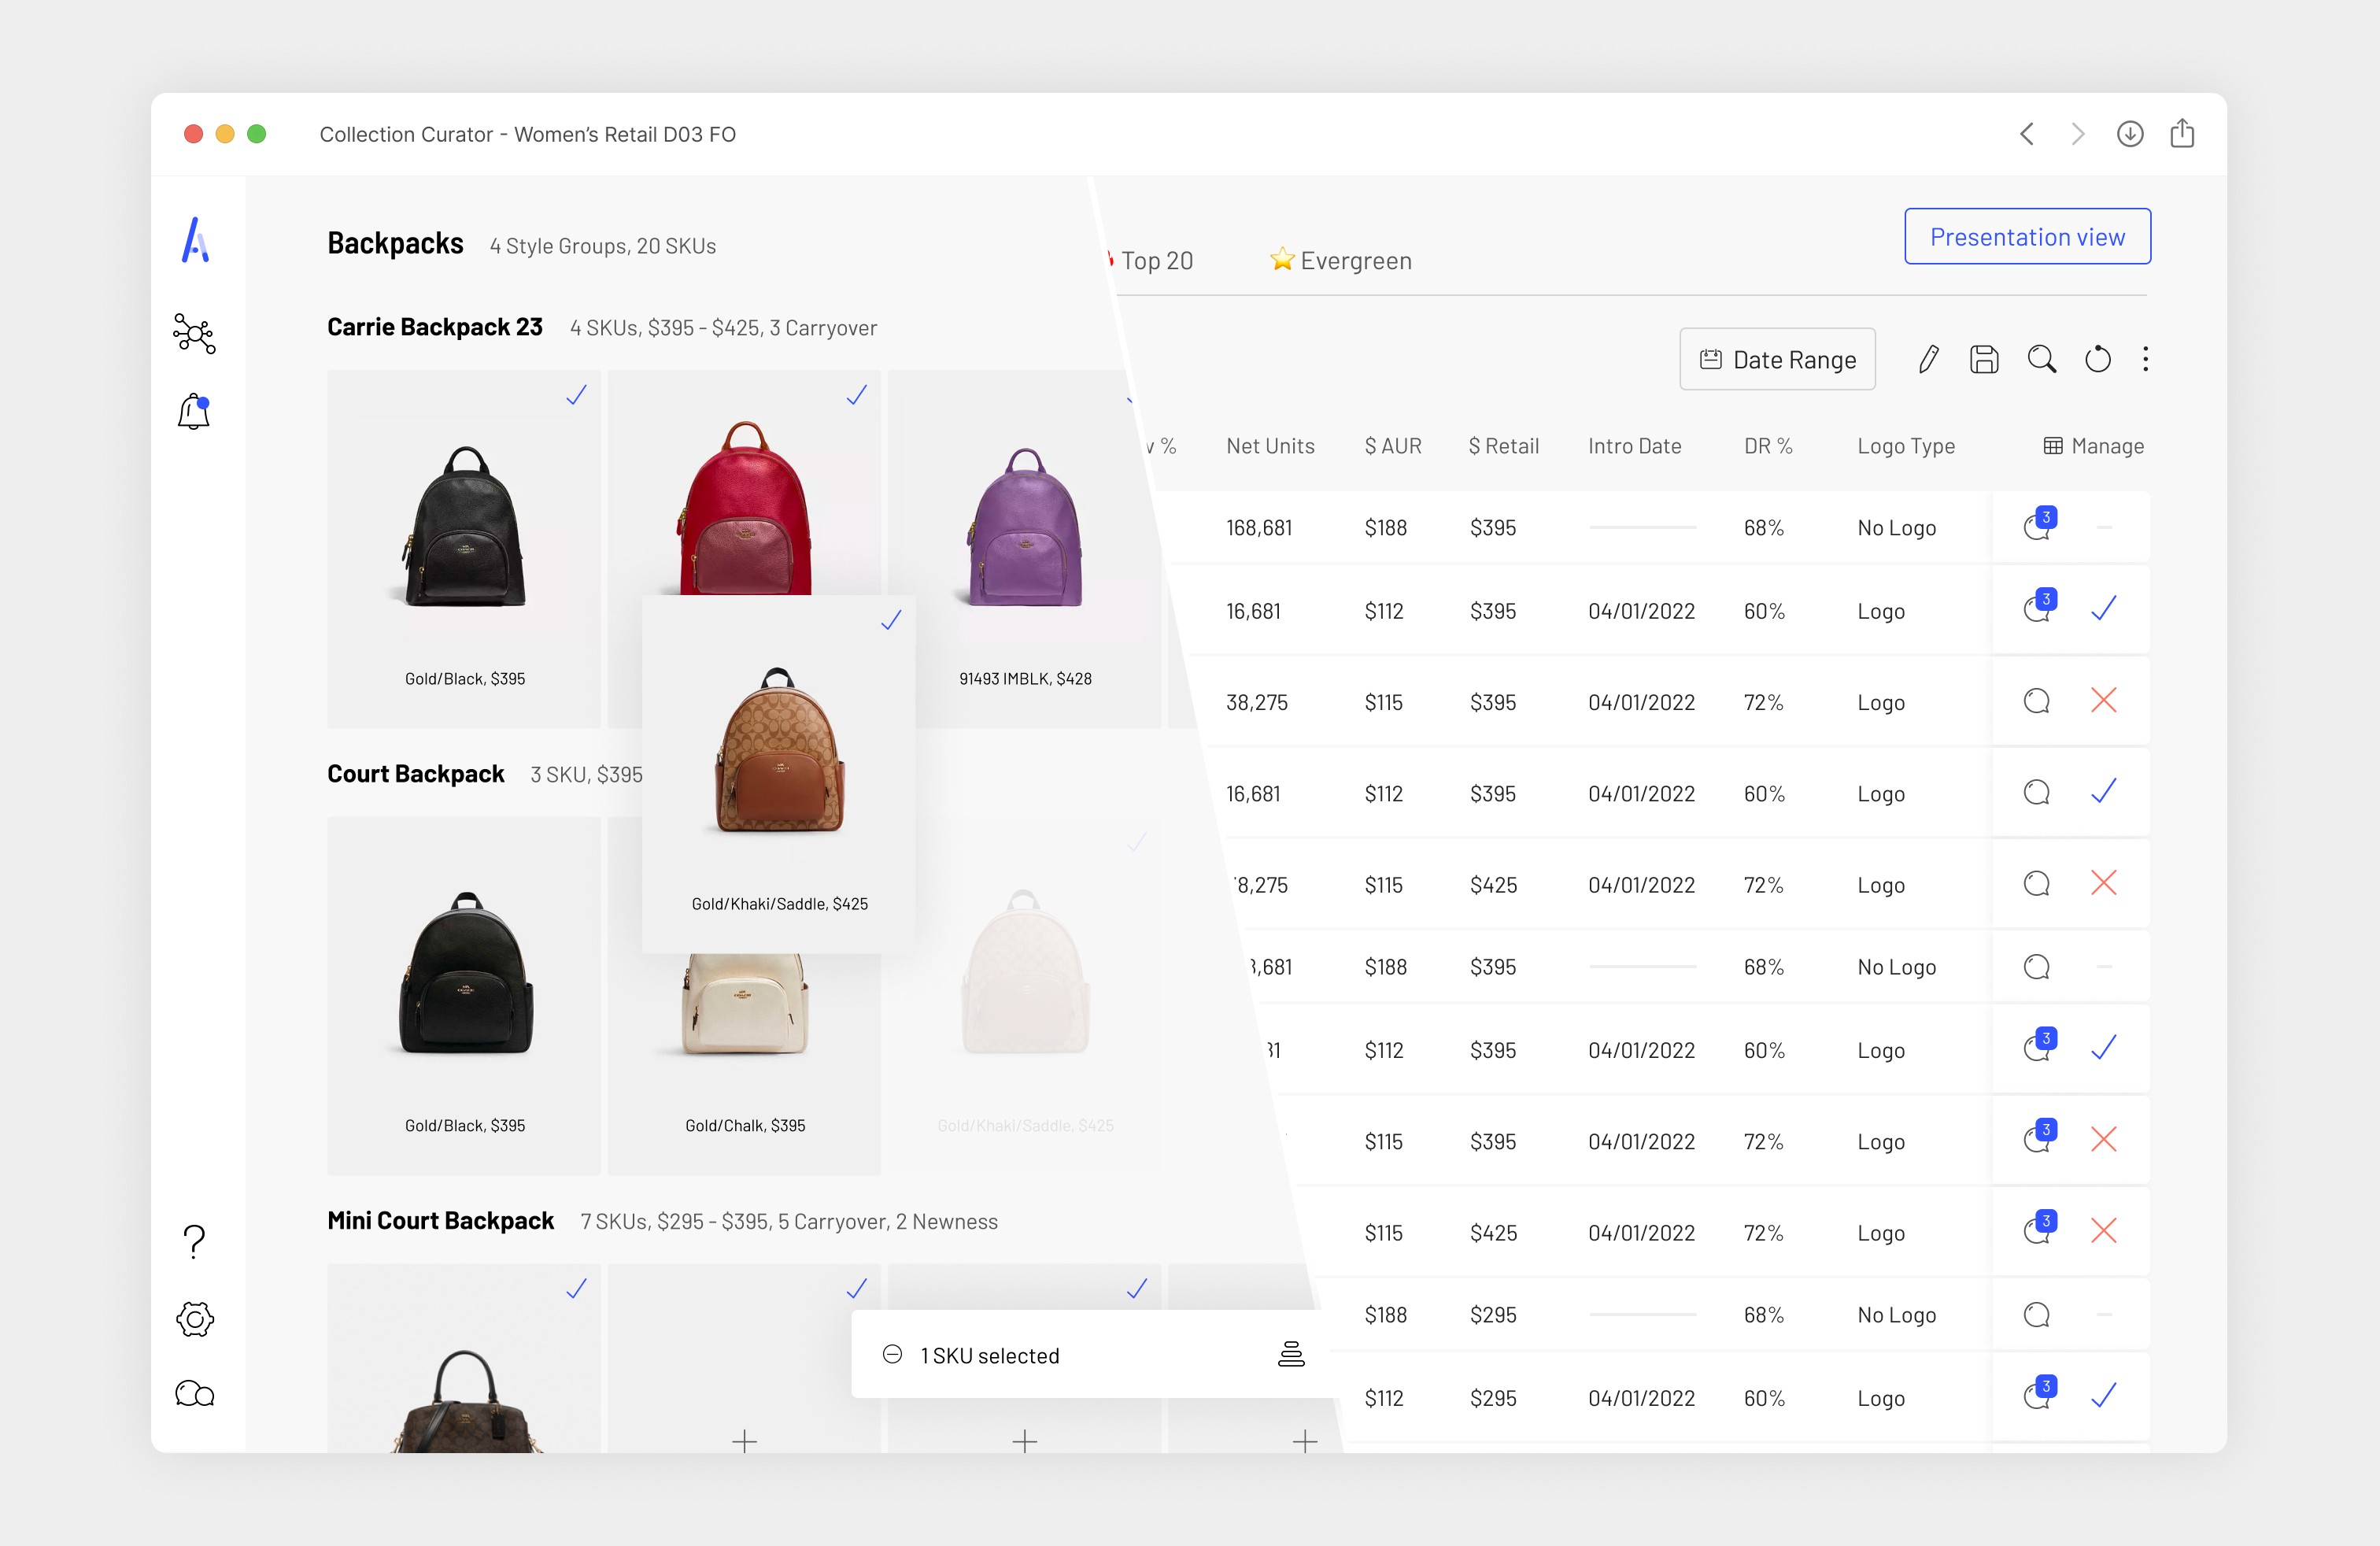The width and height of the screenshot is (2380, 1546).
Task: Click the save floppy disk icon
Action: (1984, 359)
